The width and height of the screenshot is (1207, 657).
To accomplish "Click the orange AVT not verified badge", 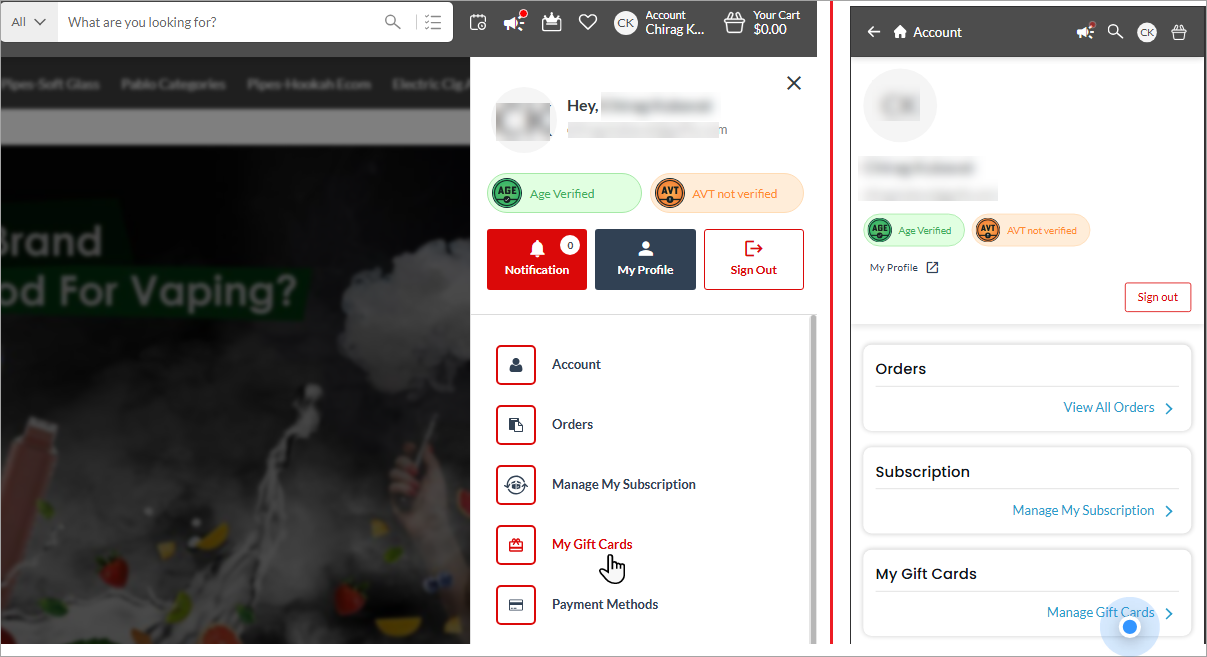I will click(x=727, y=193).
